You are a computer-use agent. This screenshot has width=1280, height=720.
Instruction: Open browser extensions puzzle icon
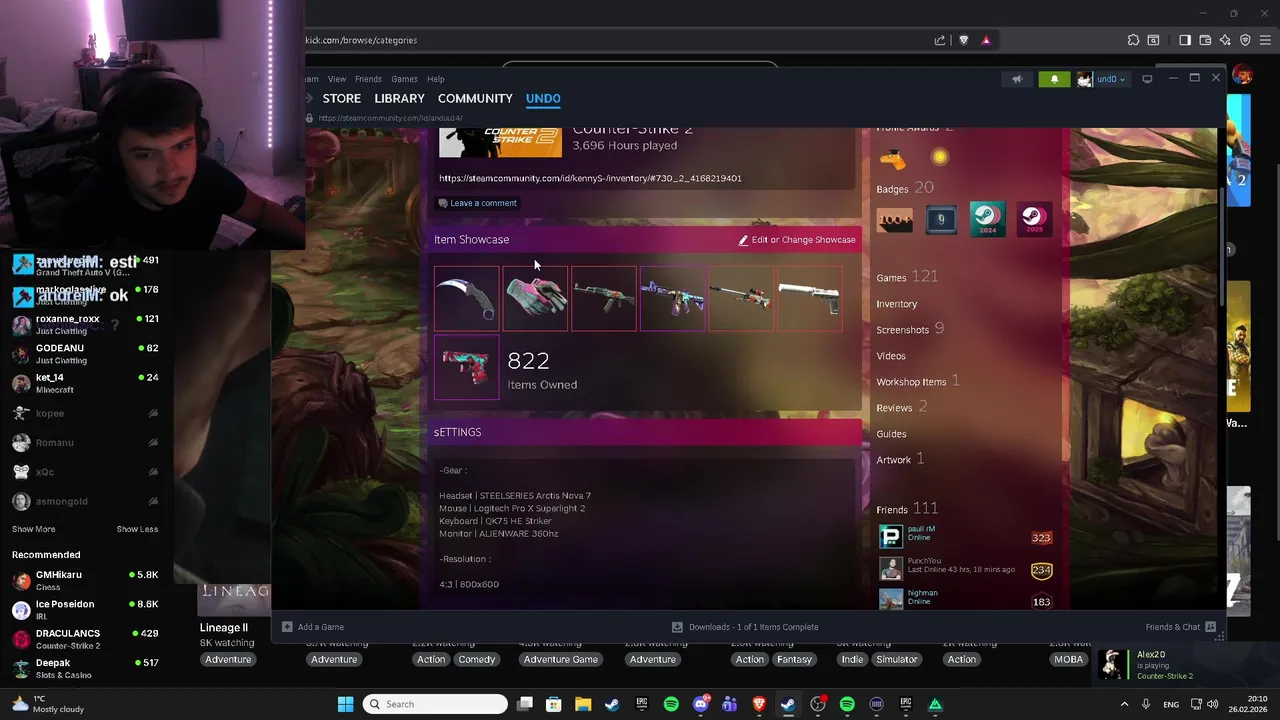click(x=1133, y=40)
